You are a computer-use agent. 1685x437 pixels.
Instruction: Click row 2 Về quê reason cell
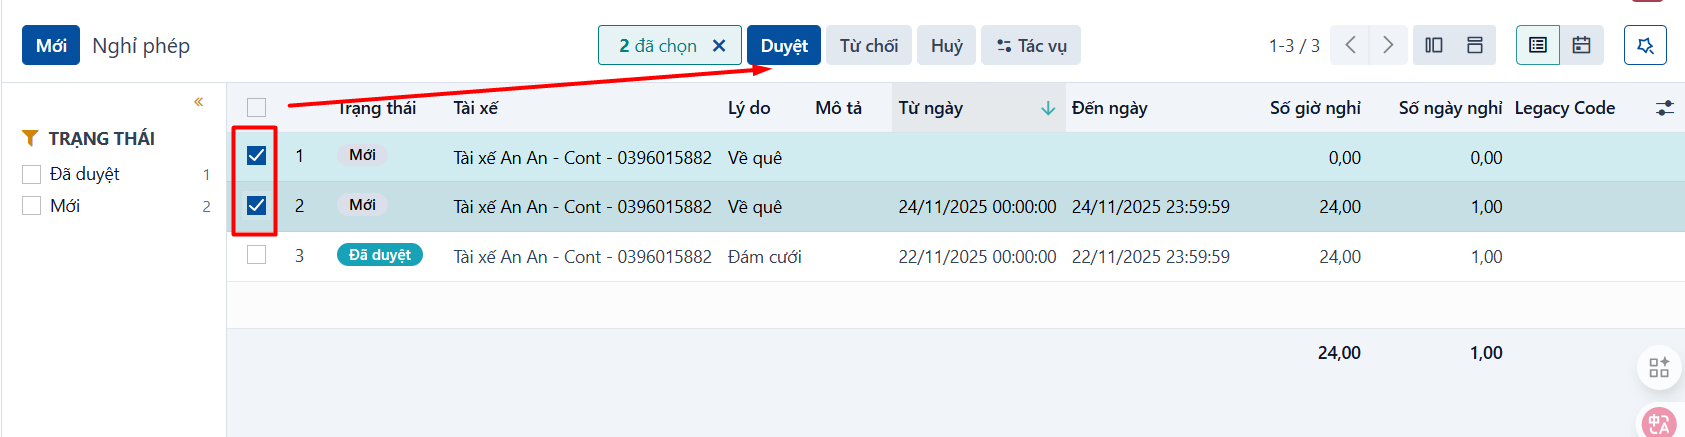pyautogui.click(x=755, y=207)
